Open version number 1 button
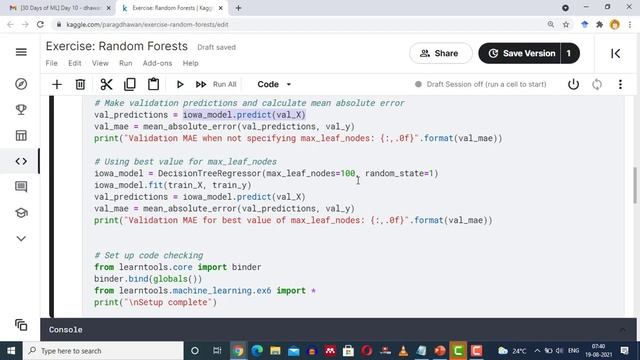This screenshot has height=360, width=640. [570, 53]
